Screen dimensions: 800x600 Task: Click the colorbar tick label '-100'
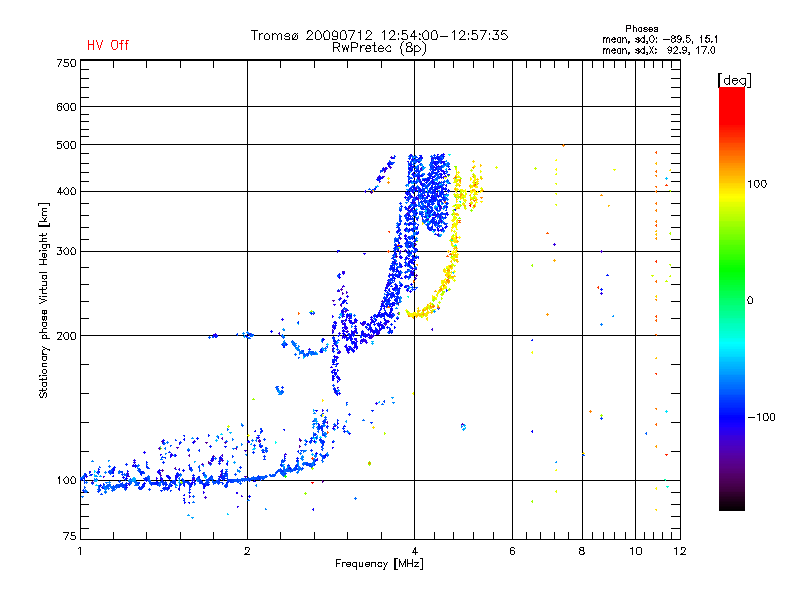coord(761,417)
